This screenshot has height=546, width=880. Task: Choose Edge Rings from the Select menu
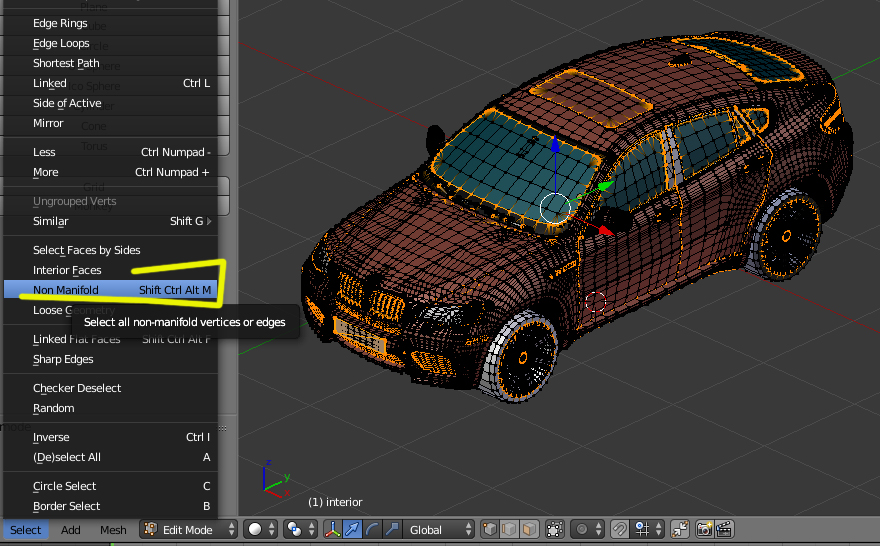click(x=111, y=23)
